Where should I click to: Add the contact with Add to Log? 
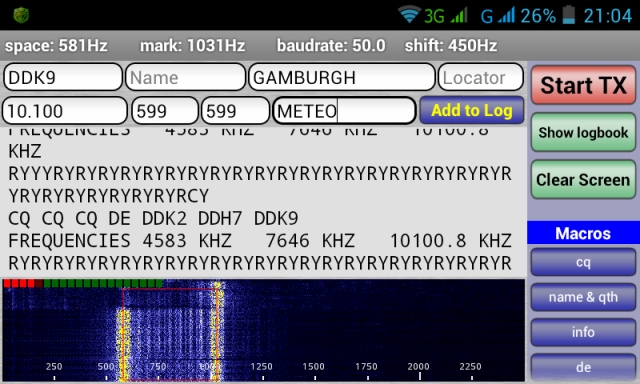click(x=471, y=110)
